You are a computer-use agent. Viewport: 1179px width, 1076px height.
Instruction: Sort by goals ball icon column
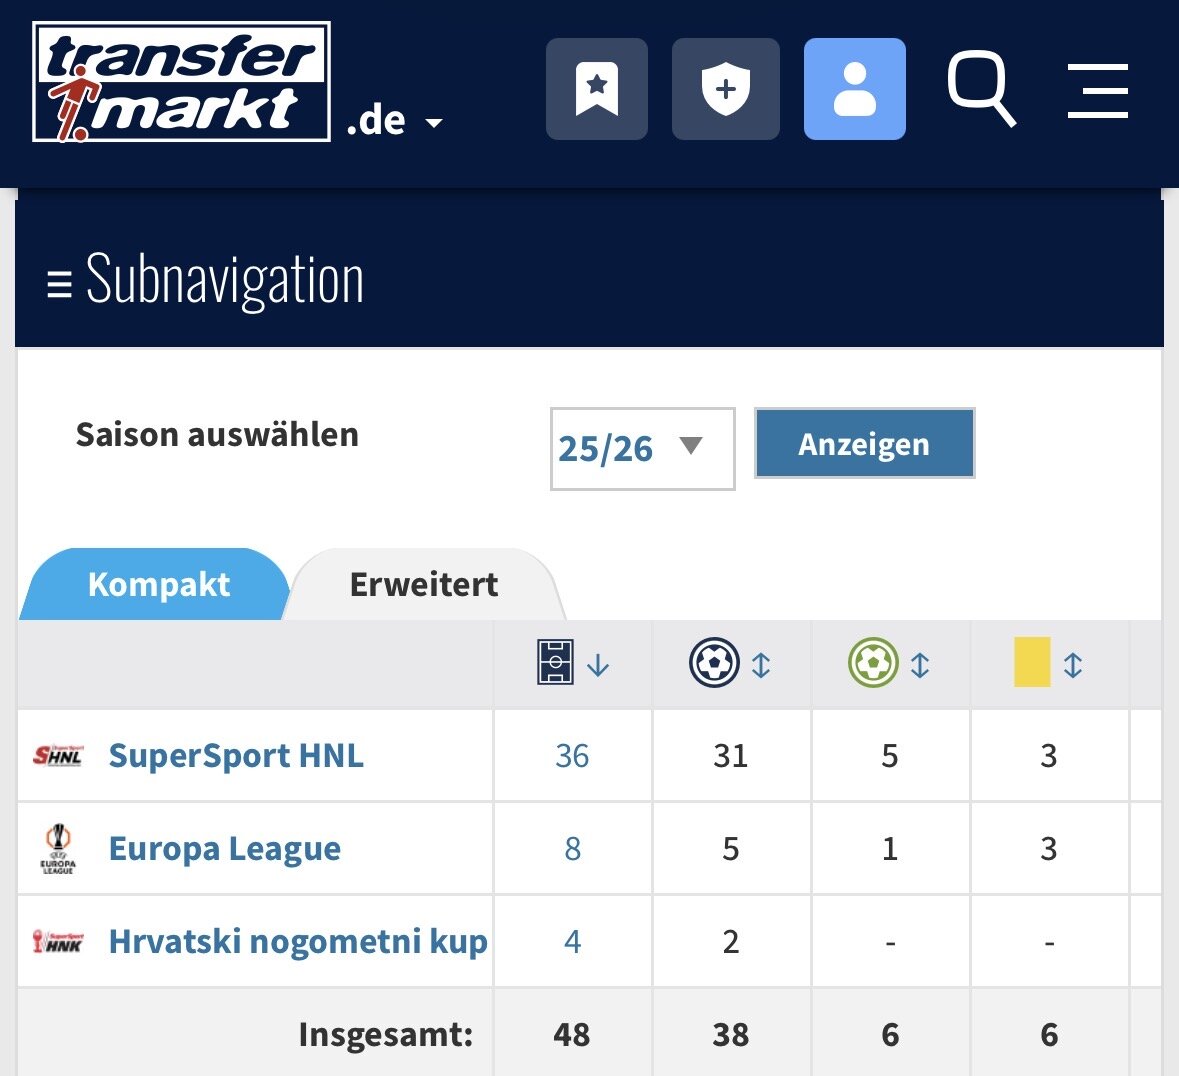tap(731, 662)
